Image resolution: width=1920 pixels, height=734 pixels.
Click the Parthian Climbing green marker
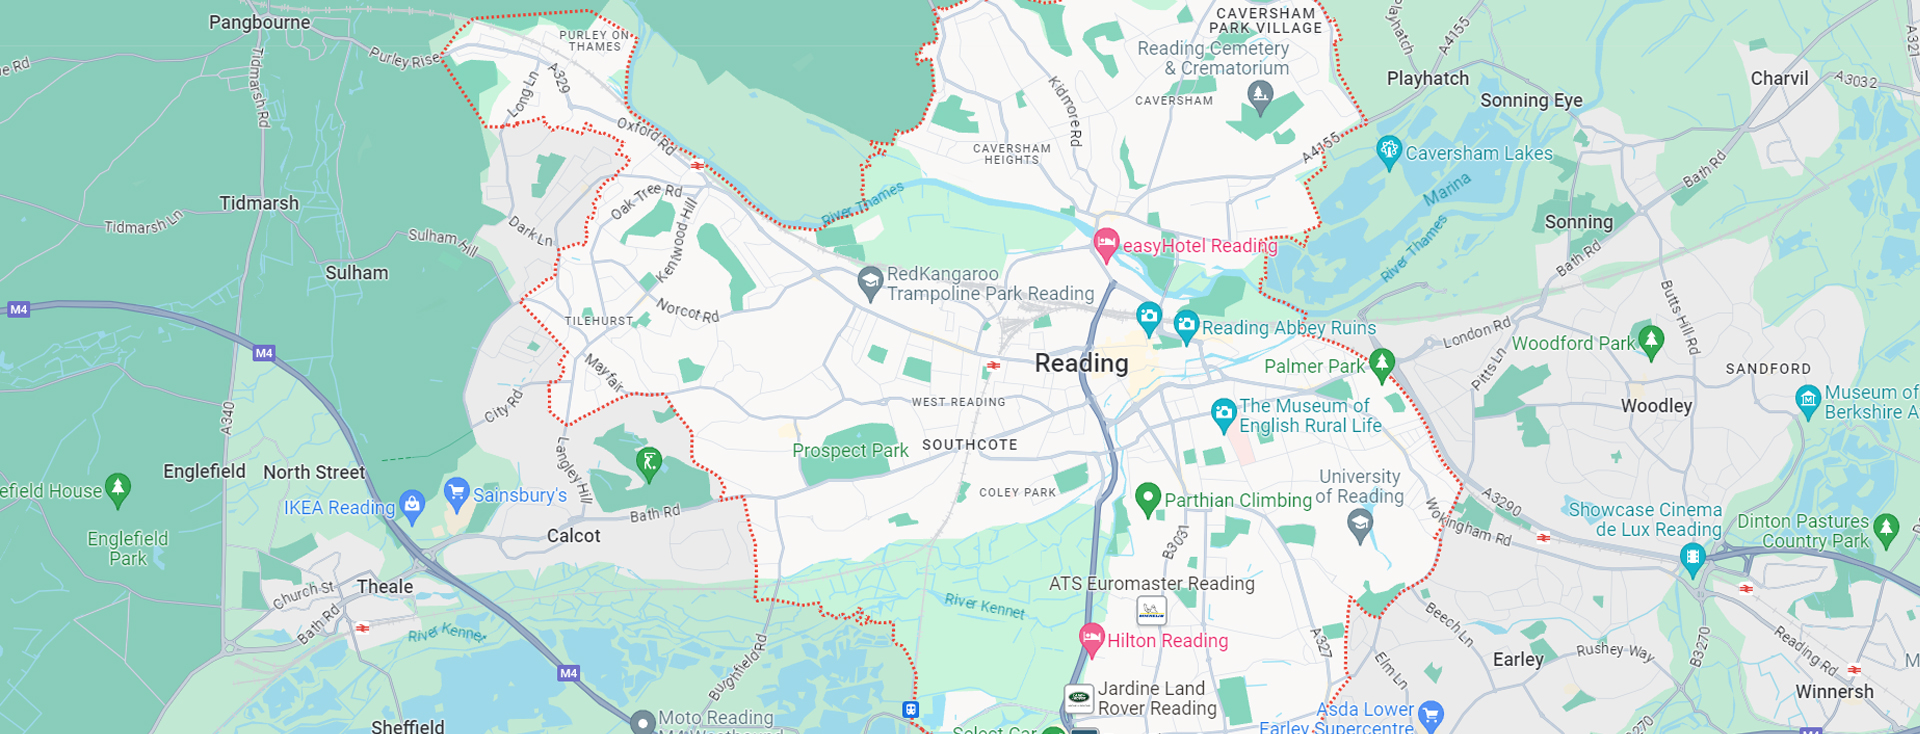(1148, 498)
